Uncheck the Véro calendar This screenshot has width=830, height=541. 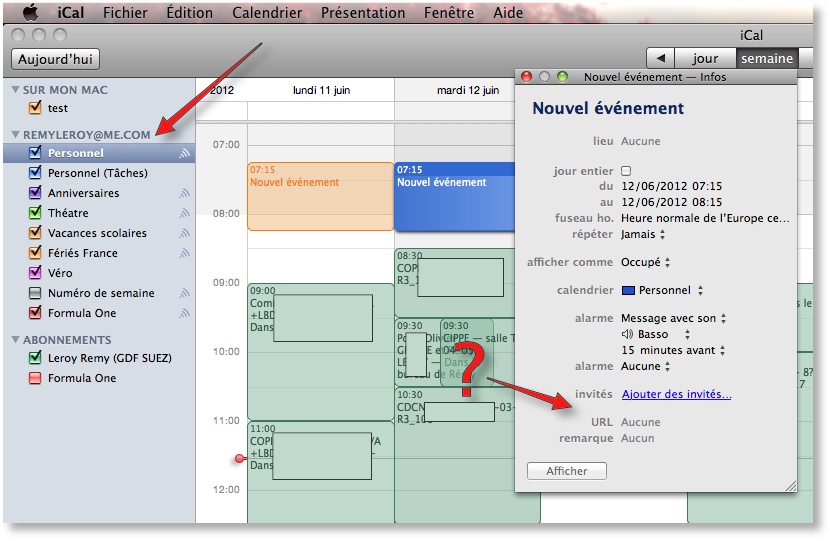(35, 273)
